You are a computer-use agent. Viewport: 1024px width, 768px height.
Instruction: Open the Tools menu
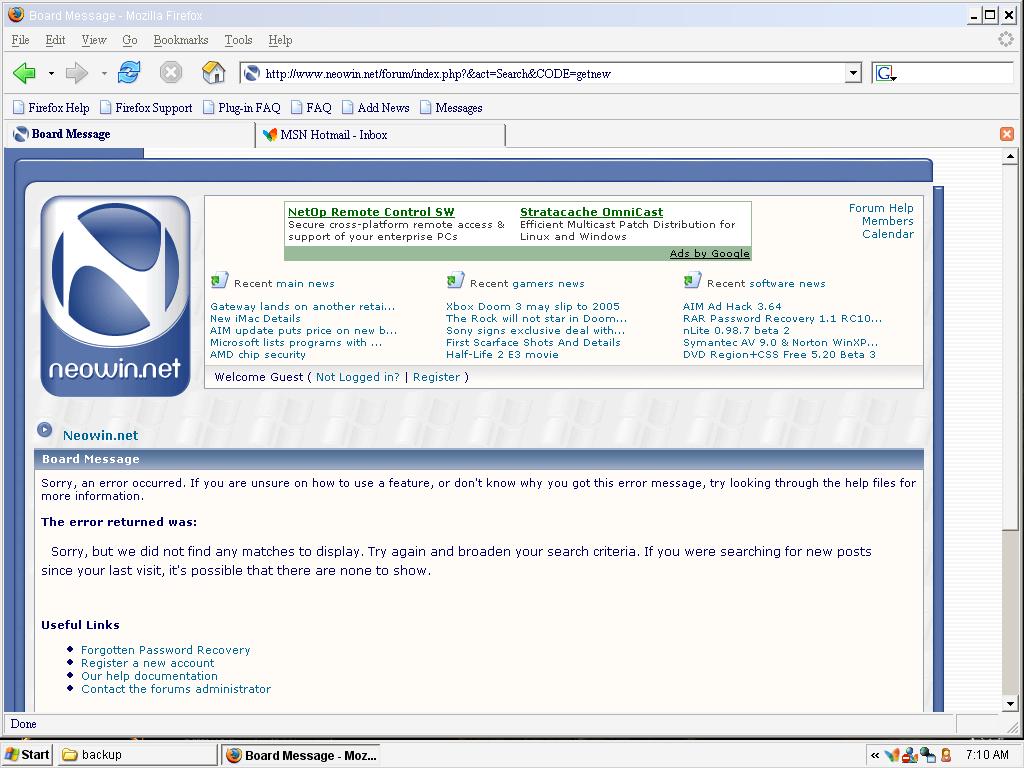238,40
